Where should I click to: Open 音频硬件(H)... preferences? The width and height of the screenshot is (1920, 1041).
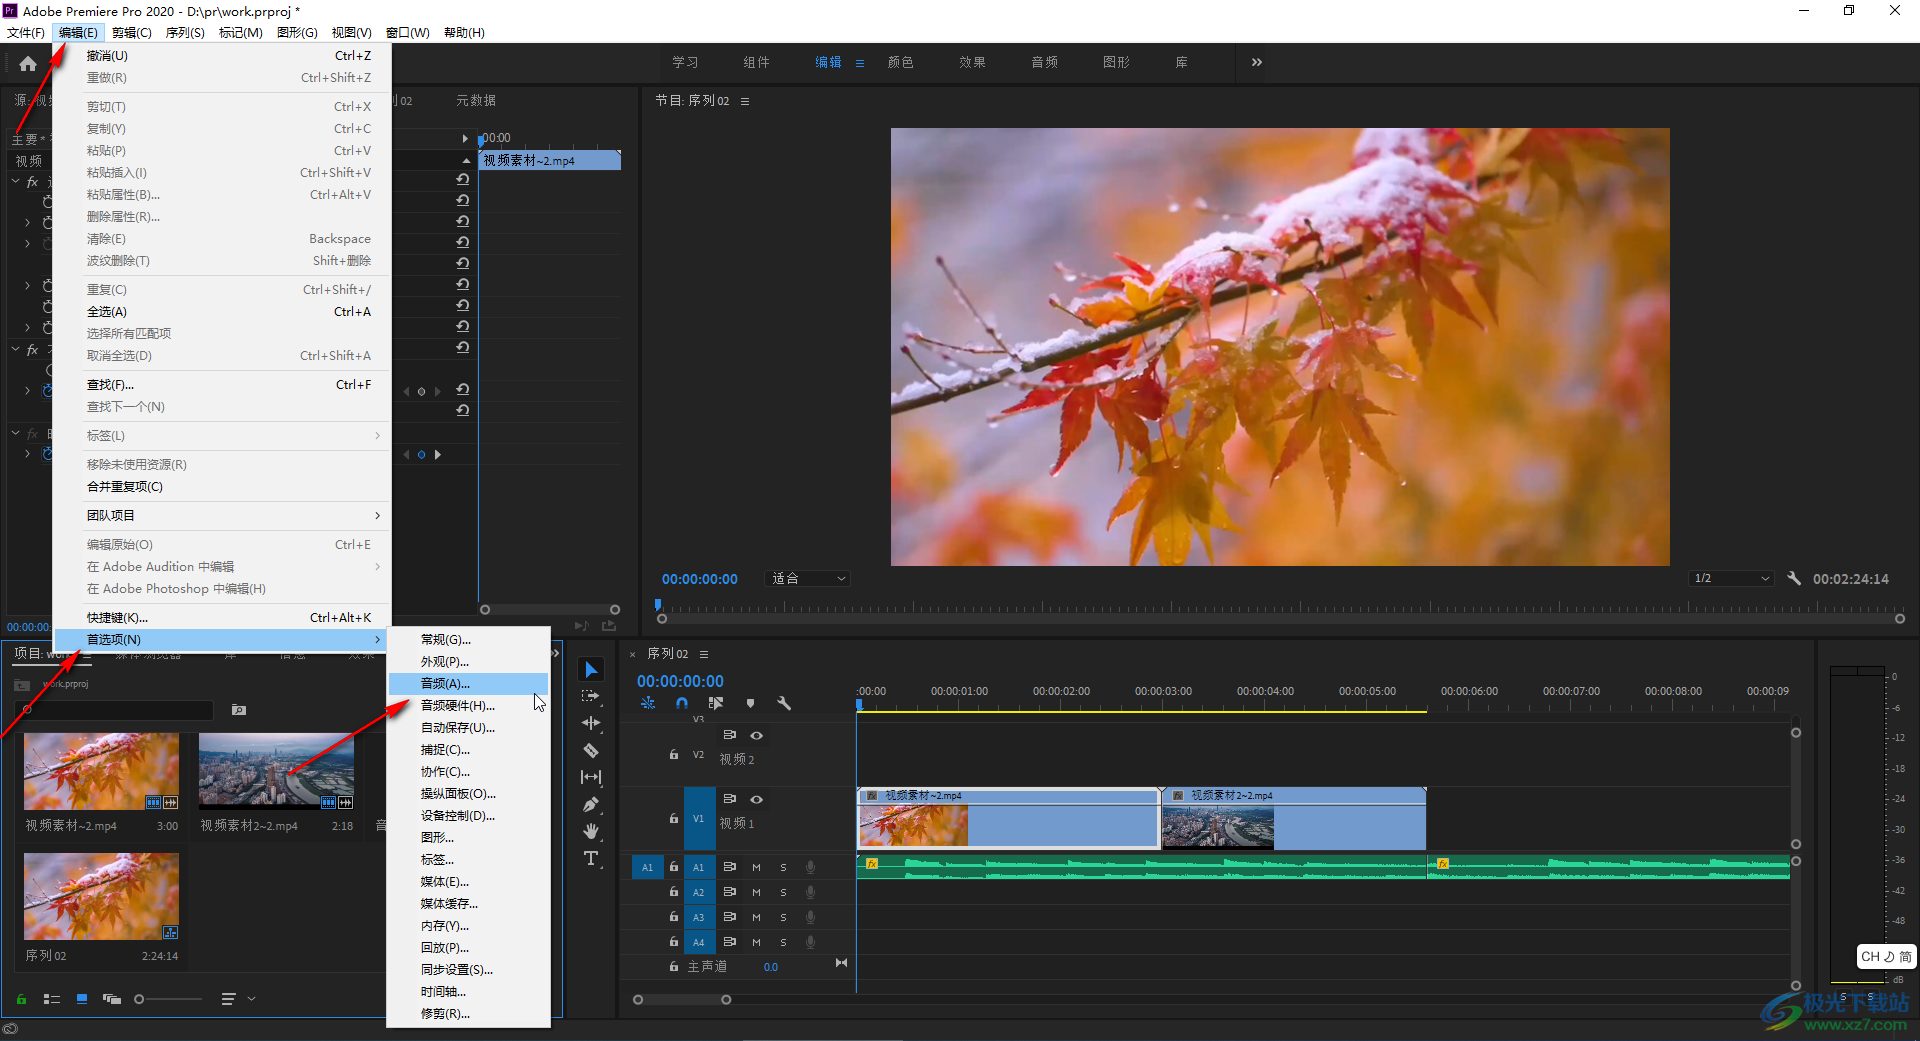[x=468, y=706]
